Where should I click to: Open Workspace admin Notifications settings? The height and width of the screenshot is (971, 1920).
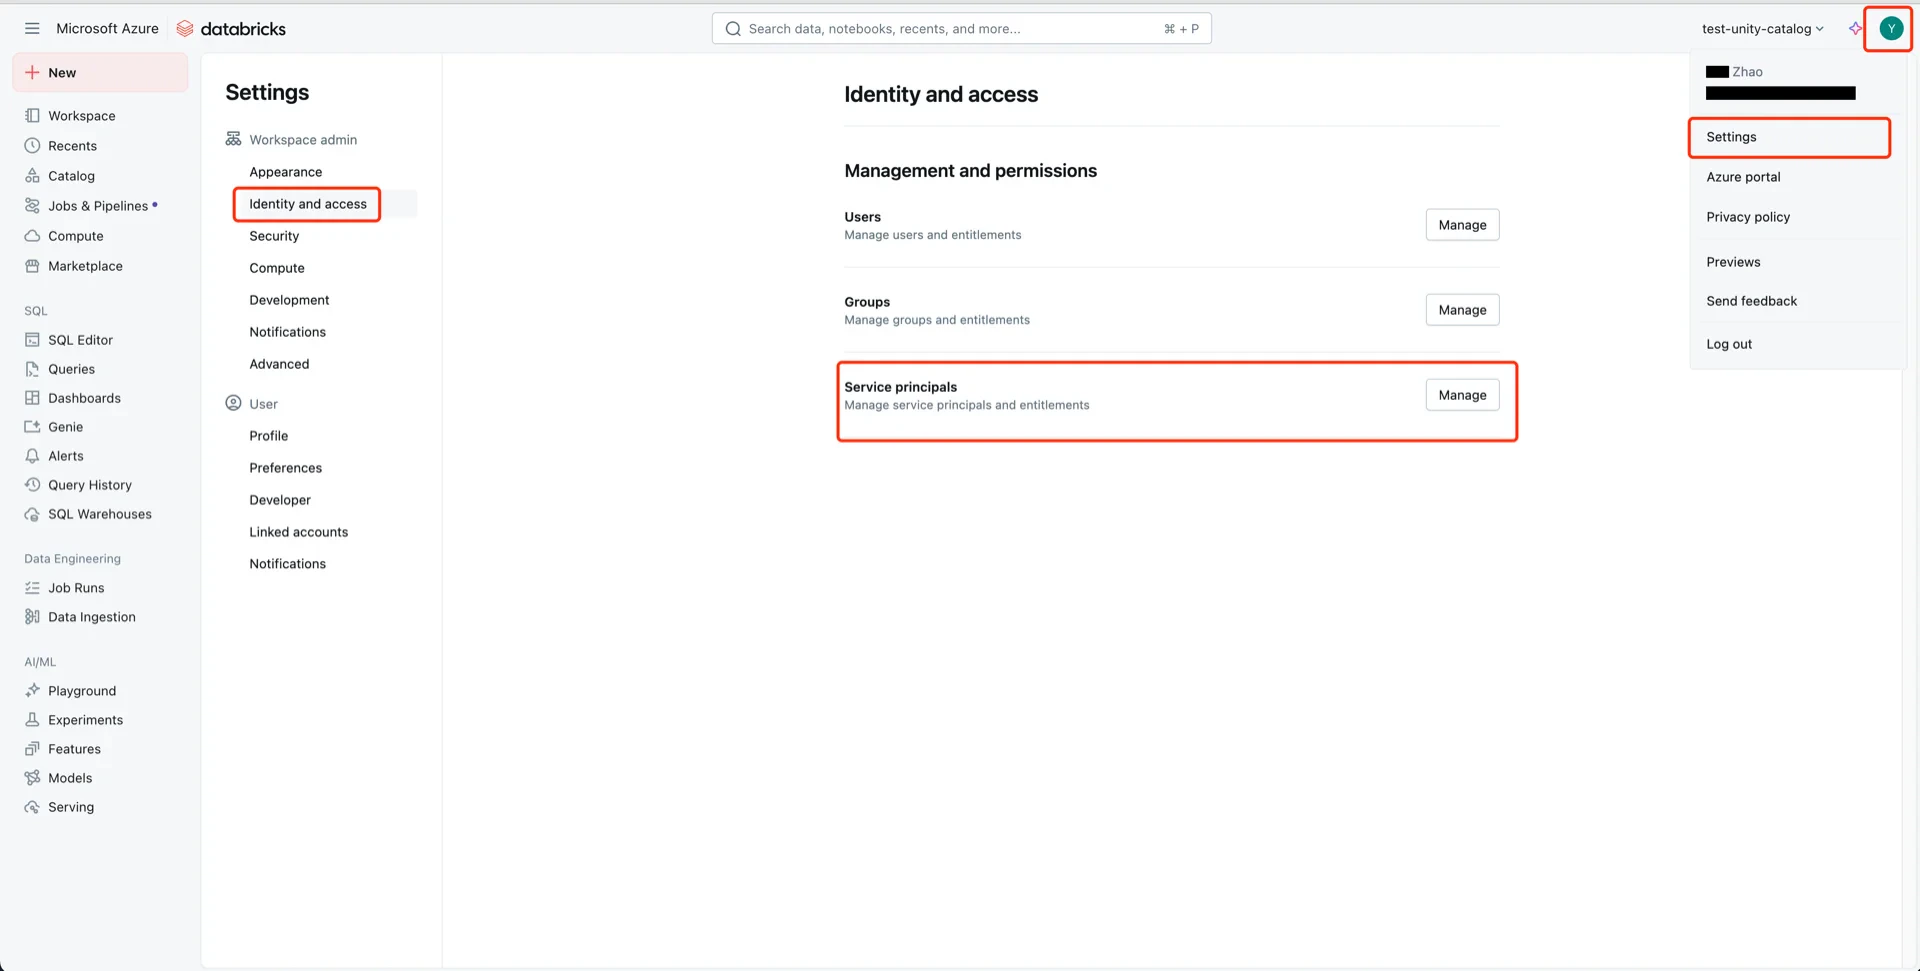pos(287,332)
